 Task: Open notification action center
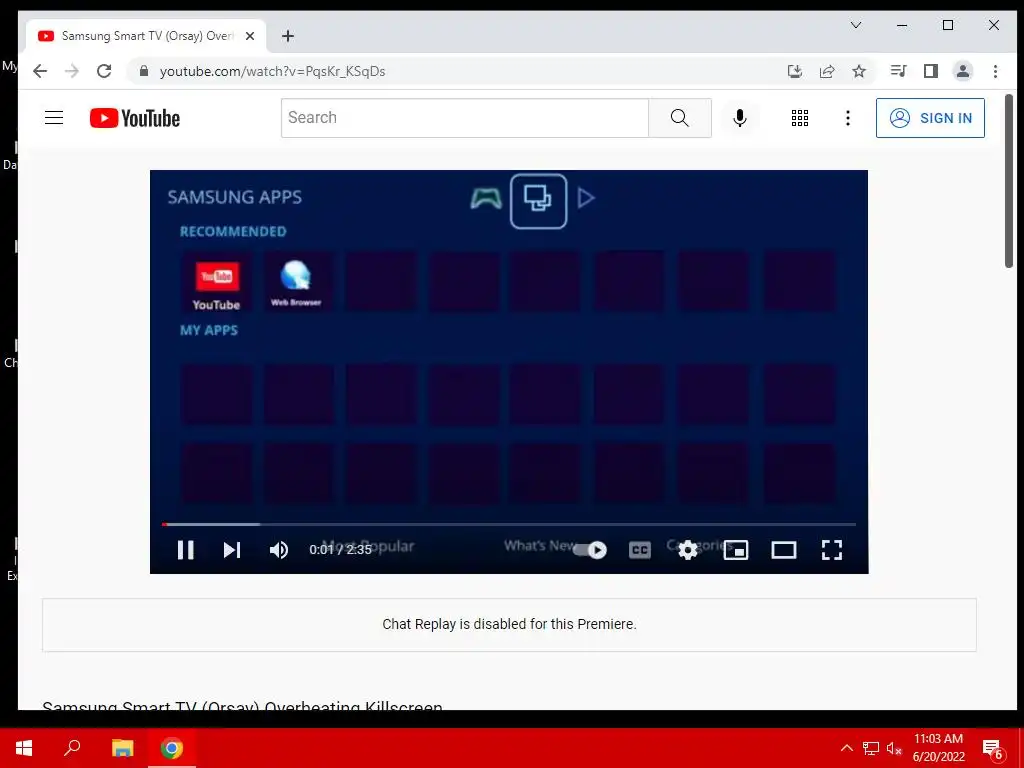pyautogui.click(x=993, y=748)
